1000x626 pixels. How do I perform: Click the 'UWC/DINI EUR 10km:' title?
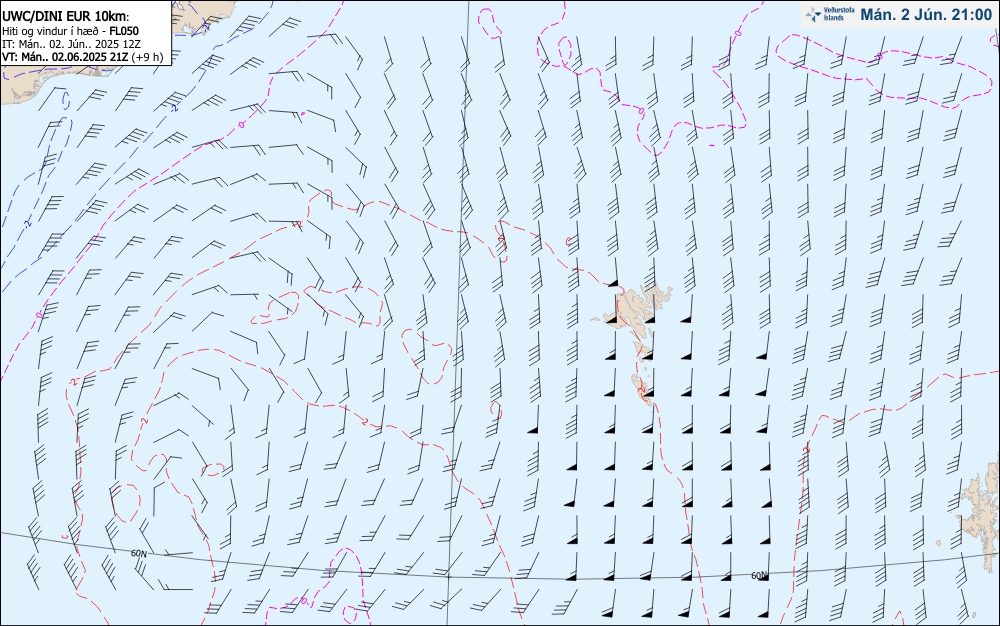(x=65, y=17)
